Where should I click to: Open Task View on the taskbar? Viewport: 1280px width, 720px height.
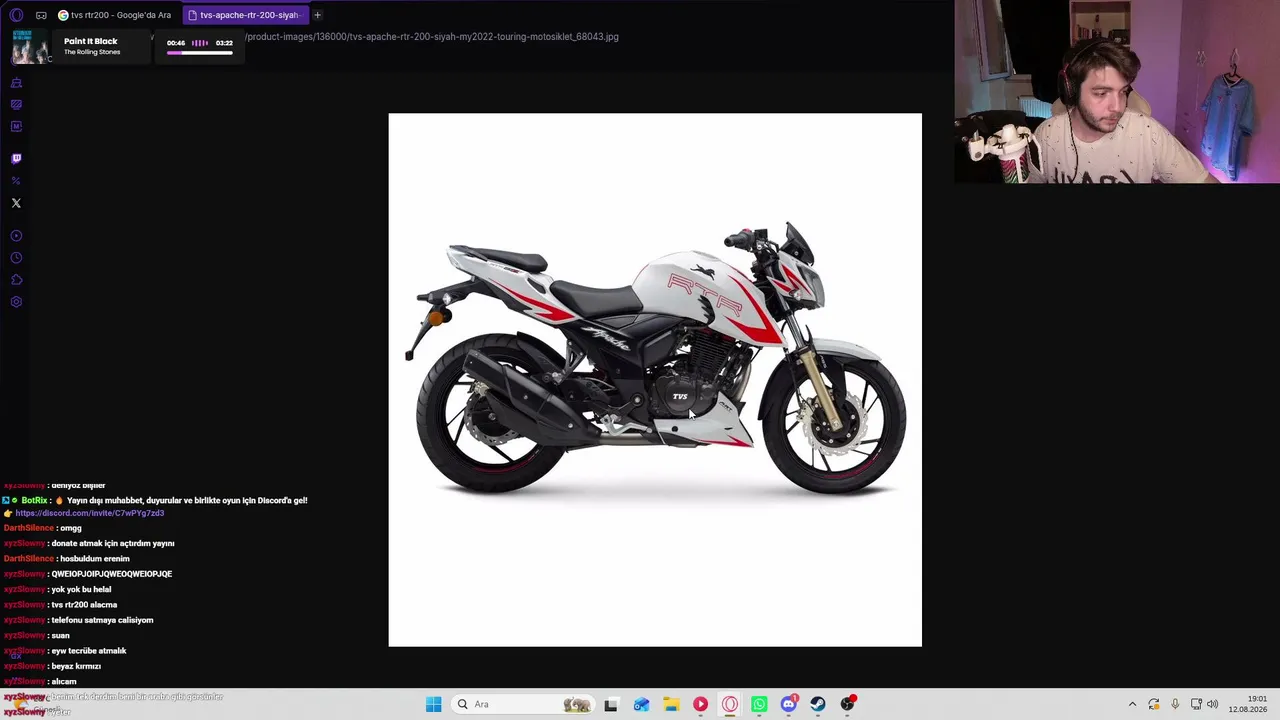611,704
